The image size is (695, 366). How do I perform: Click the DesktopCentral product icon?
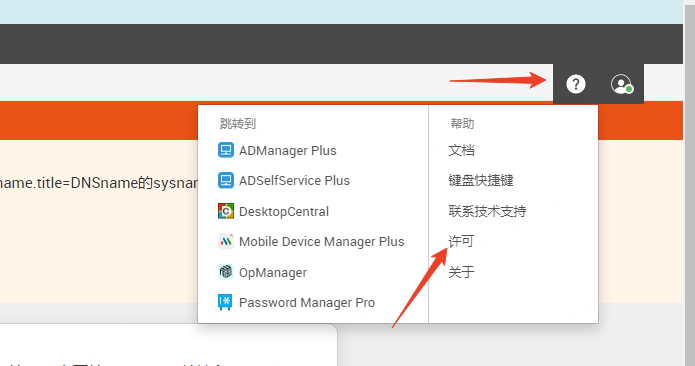226,211
